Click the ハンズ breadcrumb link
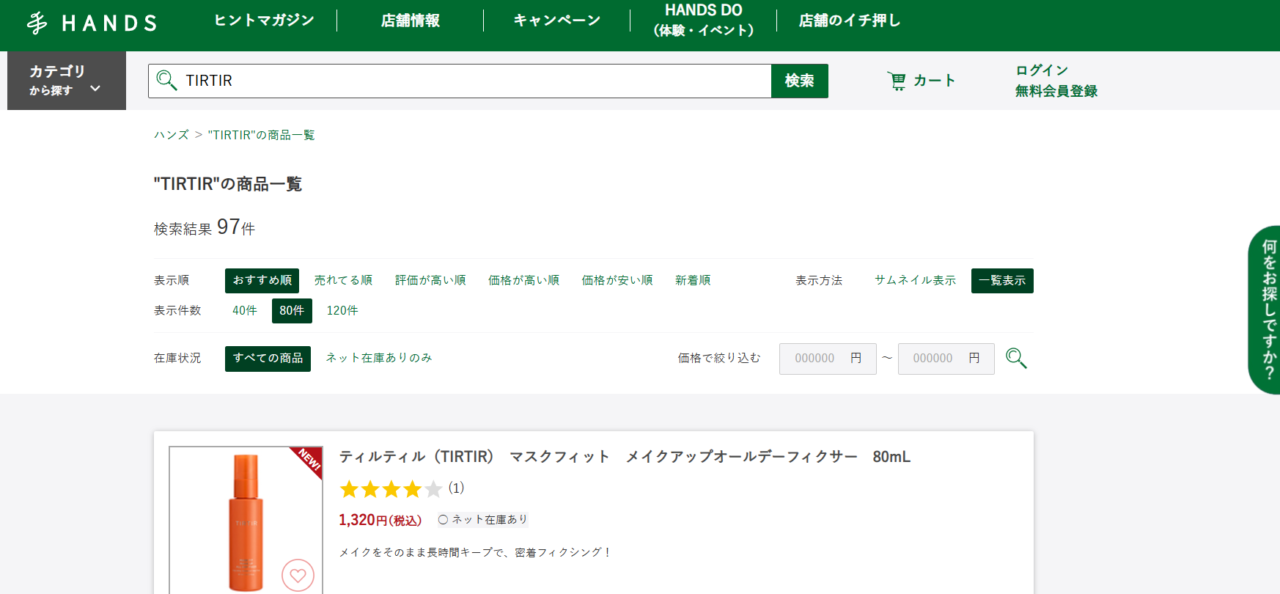The width and height of the screenshot is (1280, 594). [x=171, y=135]
